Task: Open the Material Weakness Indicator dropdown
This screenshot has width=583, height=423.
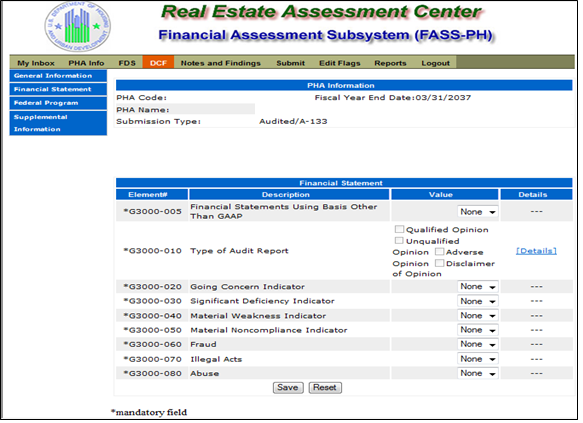Action: click(x=477, y=316)
